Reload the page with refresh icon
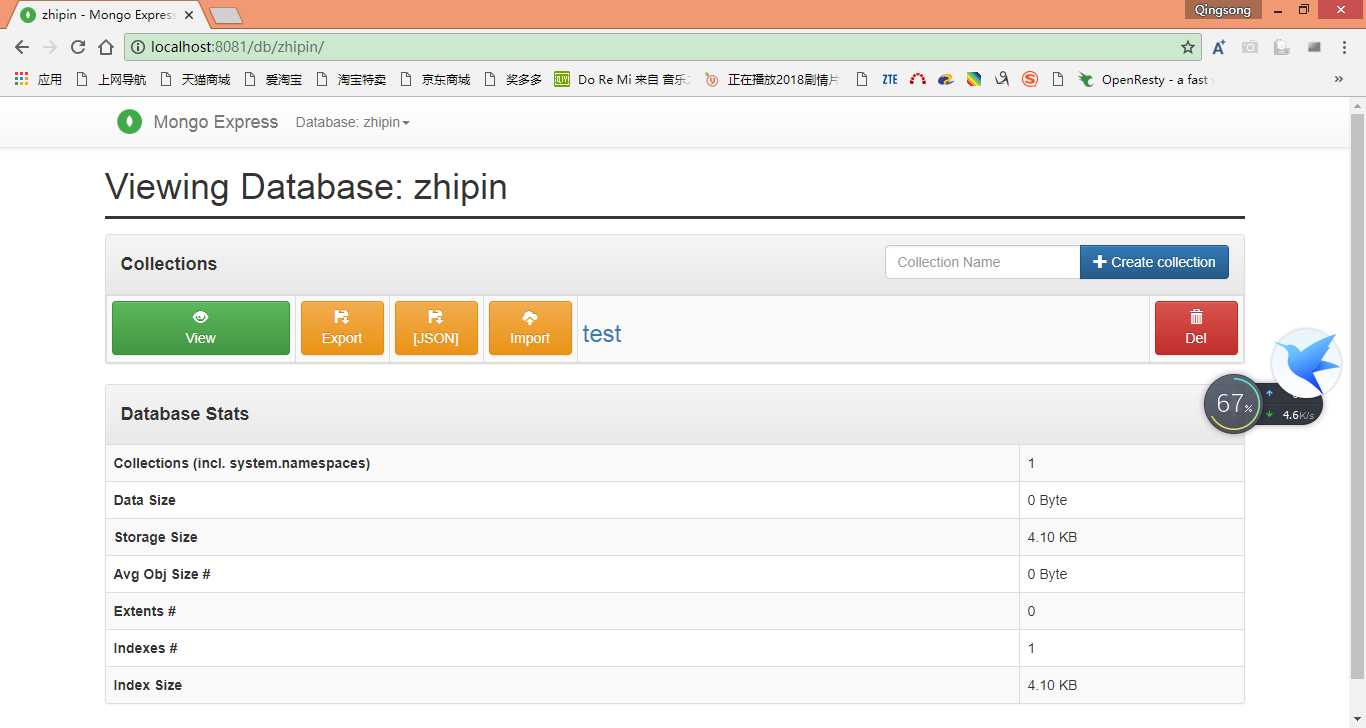Image resolution: width=1366 pixels, height=728 pixels. click(x=78, y=47)
